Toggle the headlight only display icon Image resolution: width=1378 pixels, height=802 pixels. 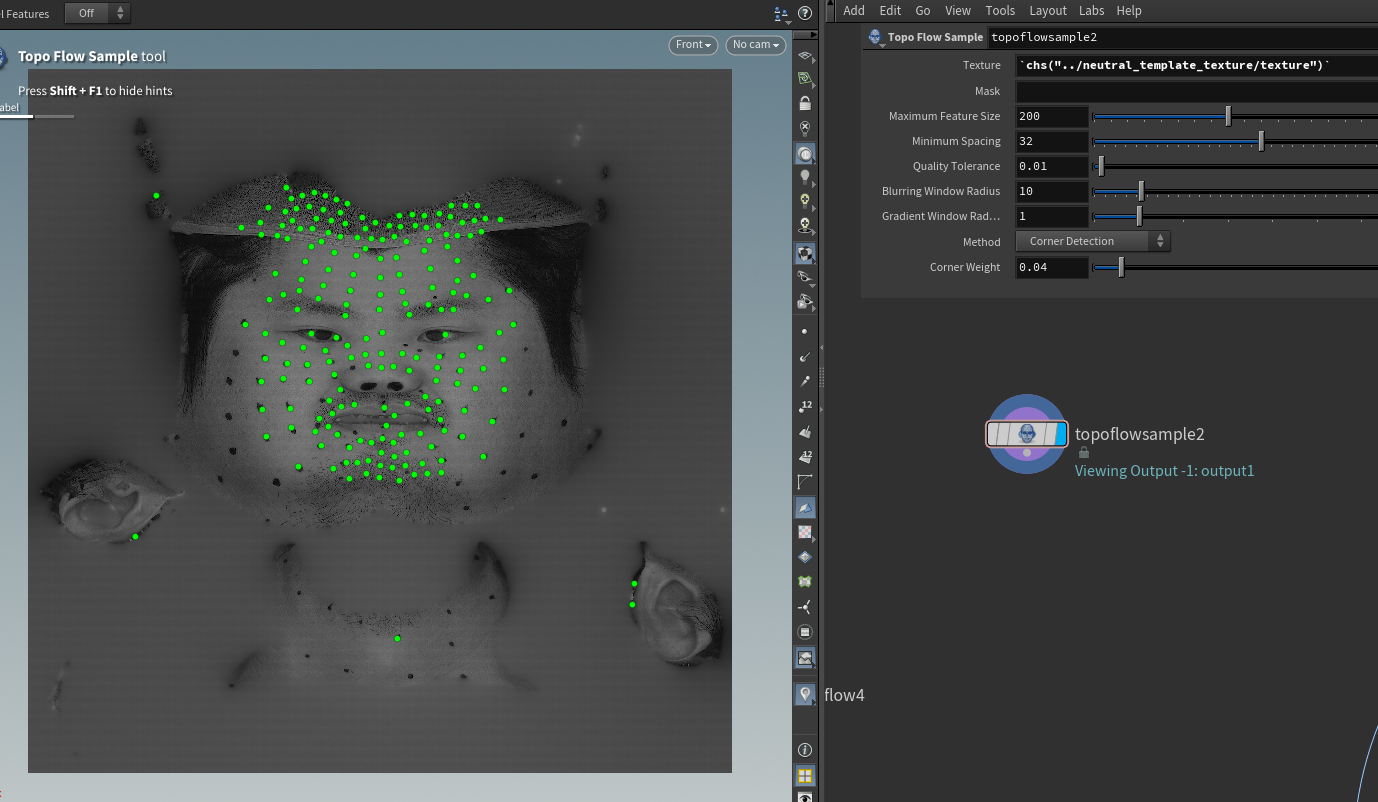[x=805, y=154]
